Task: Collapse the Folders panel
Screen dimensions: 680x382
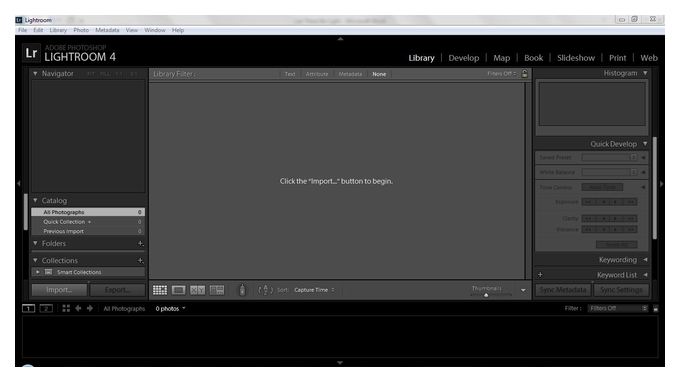Action: point(35,243)
